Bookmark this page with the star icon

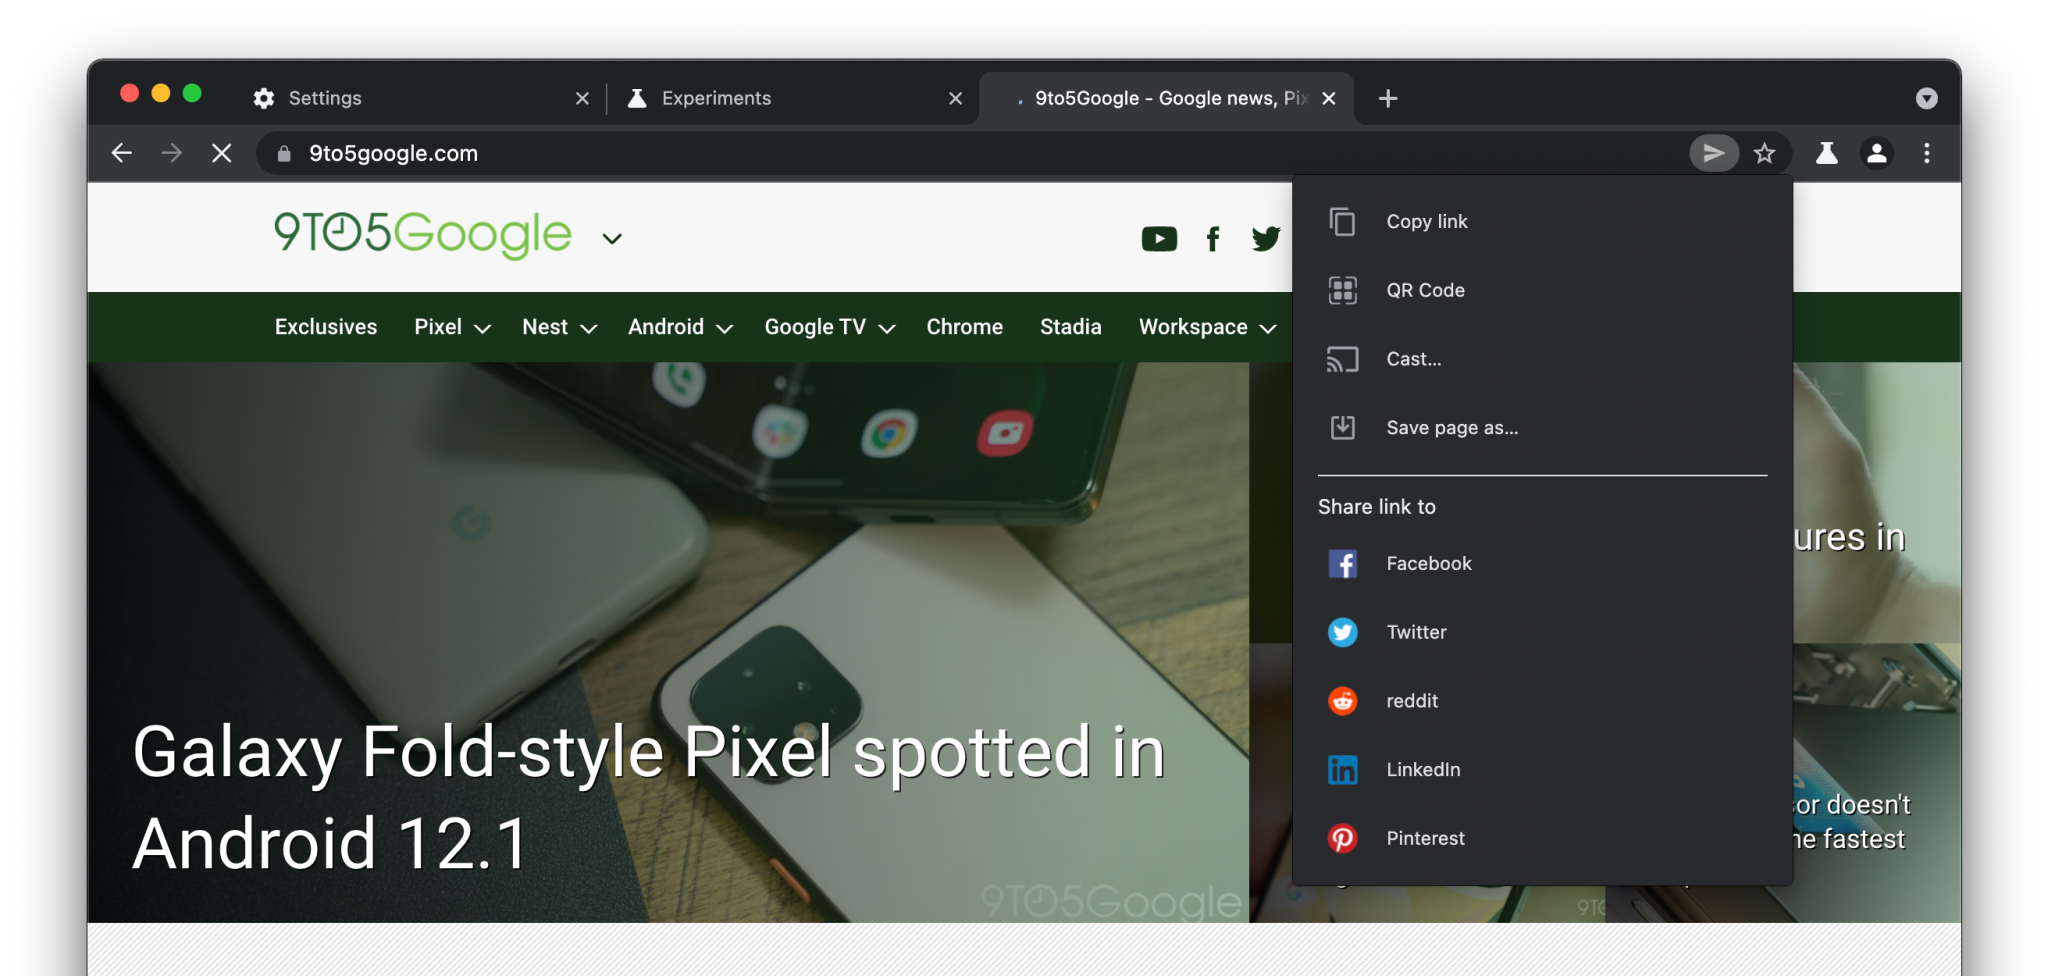[x=1765, y=153]
